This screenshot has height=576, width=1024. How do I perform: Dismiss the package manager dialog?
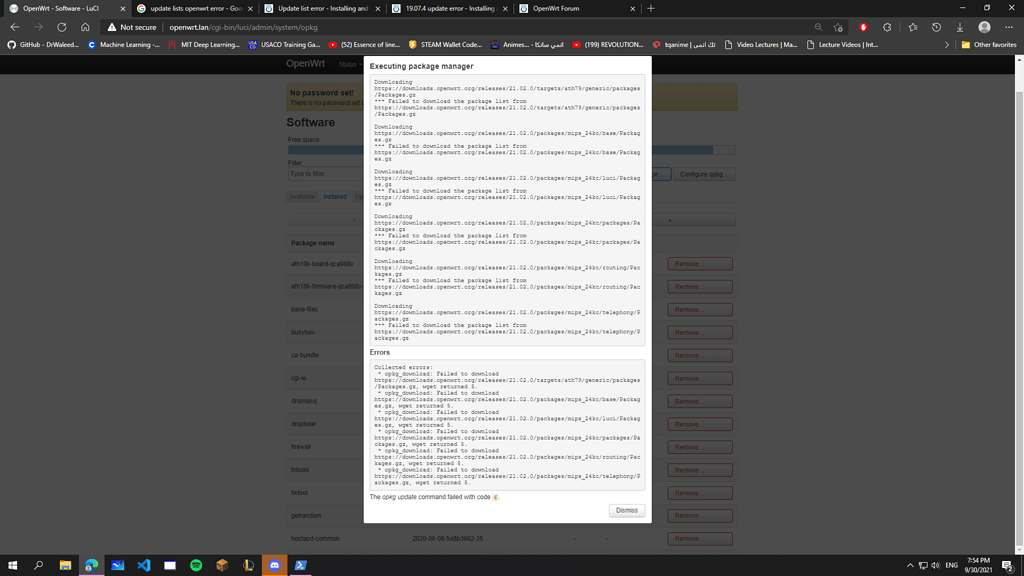click(x=626, y=510)
